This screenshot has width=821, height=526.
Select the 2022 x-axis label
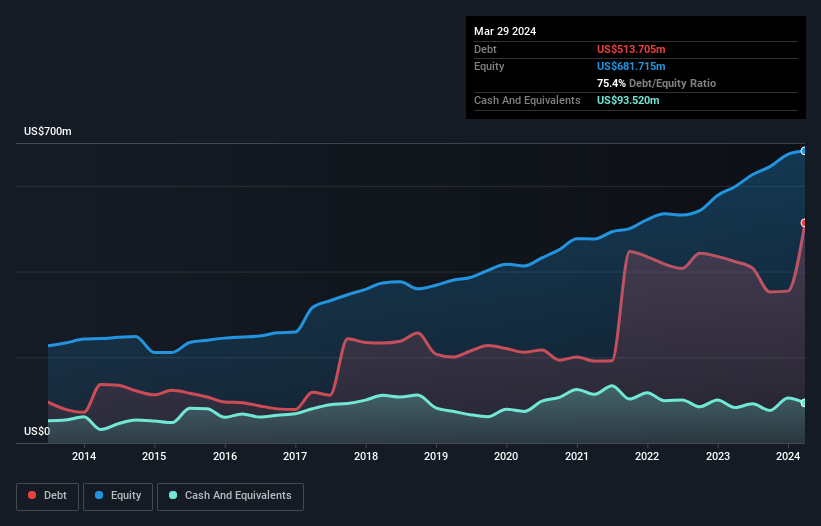647,456
